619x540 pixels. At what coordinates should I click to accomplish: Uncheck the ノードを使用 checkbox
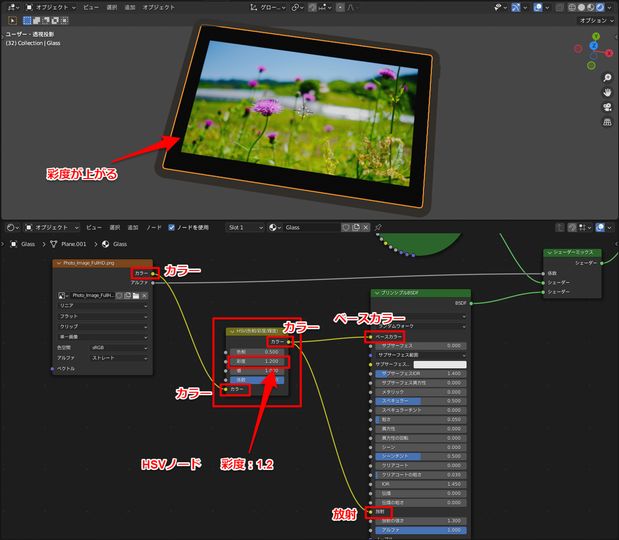[171, 227]
